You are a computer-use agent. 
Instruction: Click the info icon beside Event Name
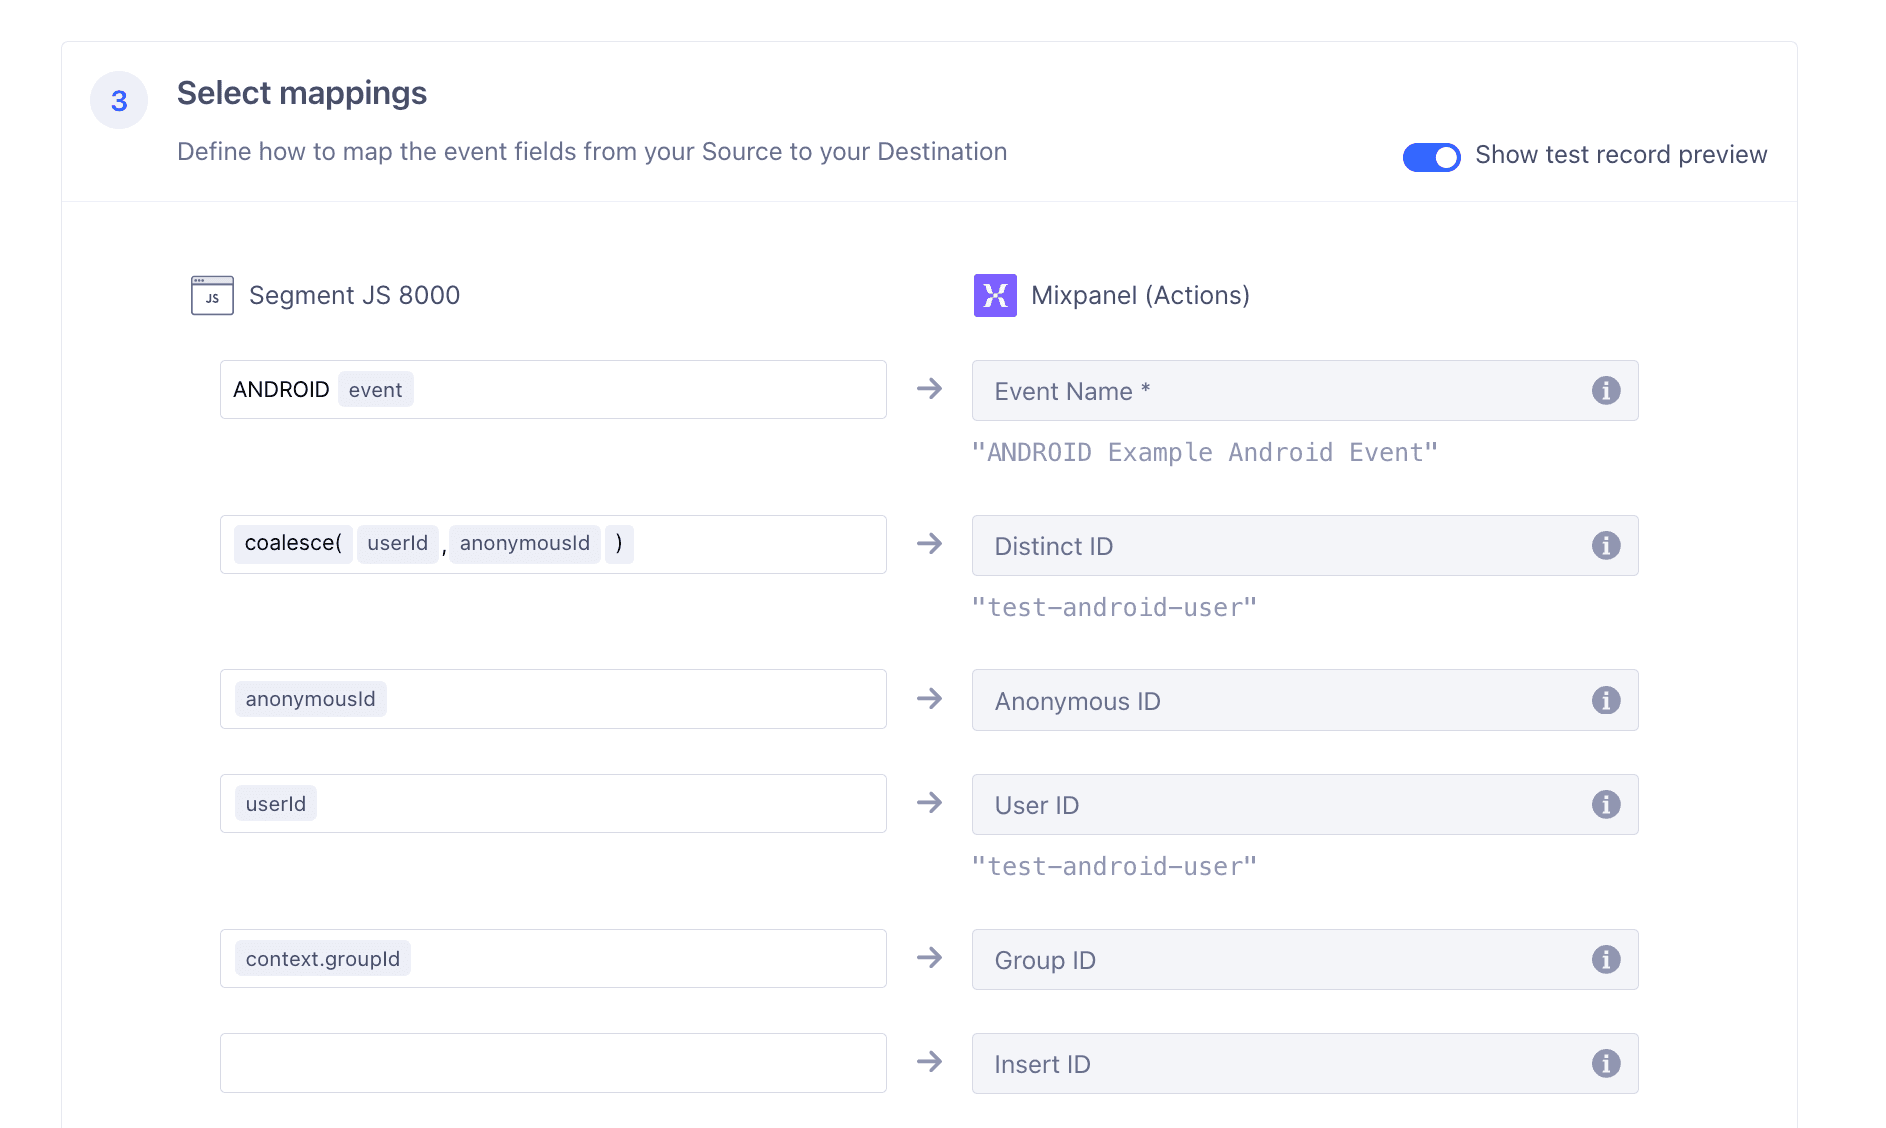1606,390
